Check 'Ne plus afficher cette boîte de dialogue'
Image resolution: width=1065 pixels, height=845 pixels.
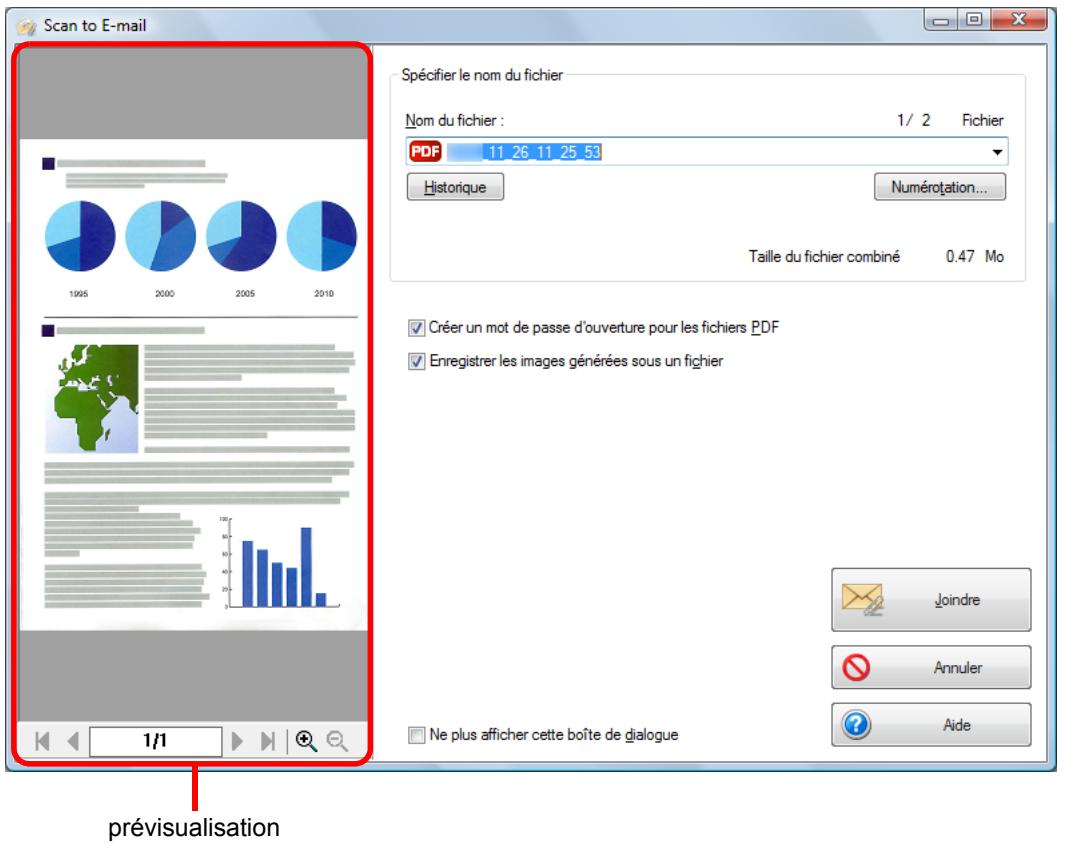coord(416,735)
